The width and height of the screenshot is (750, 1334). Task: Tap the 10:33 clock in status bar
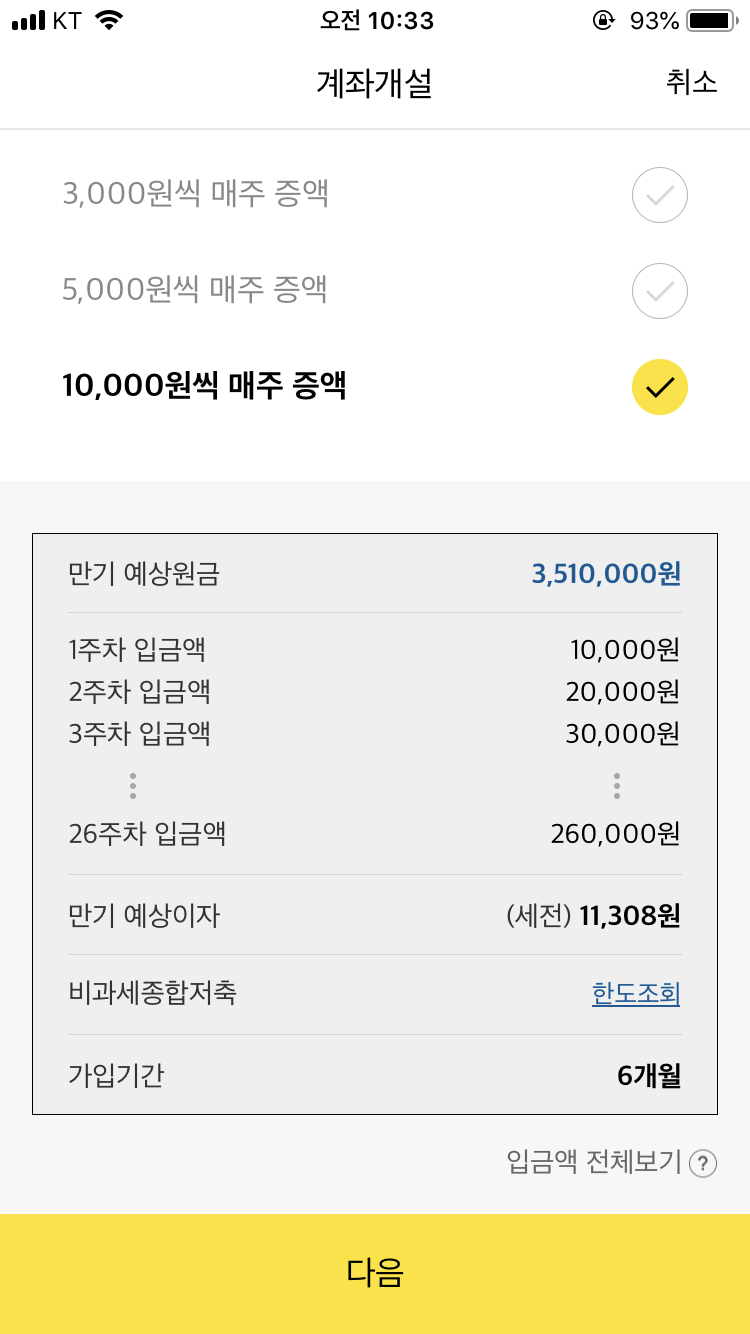(377, 20)
